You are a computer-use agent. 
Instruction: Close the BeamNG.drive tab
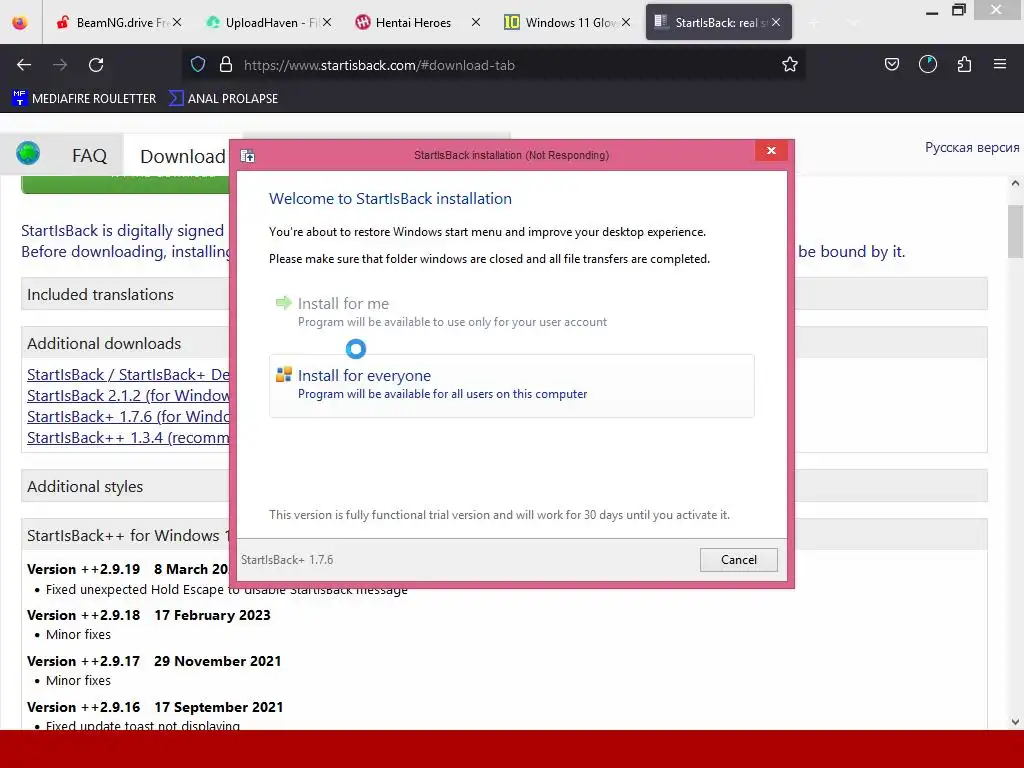[x=177, y=22]
